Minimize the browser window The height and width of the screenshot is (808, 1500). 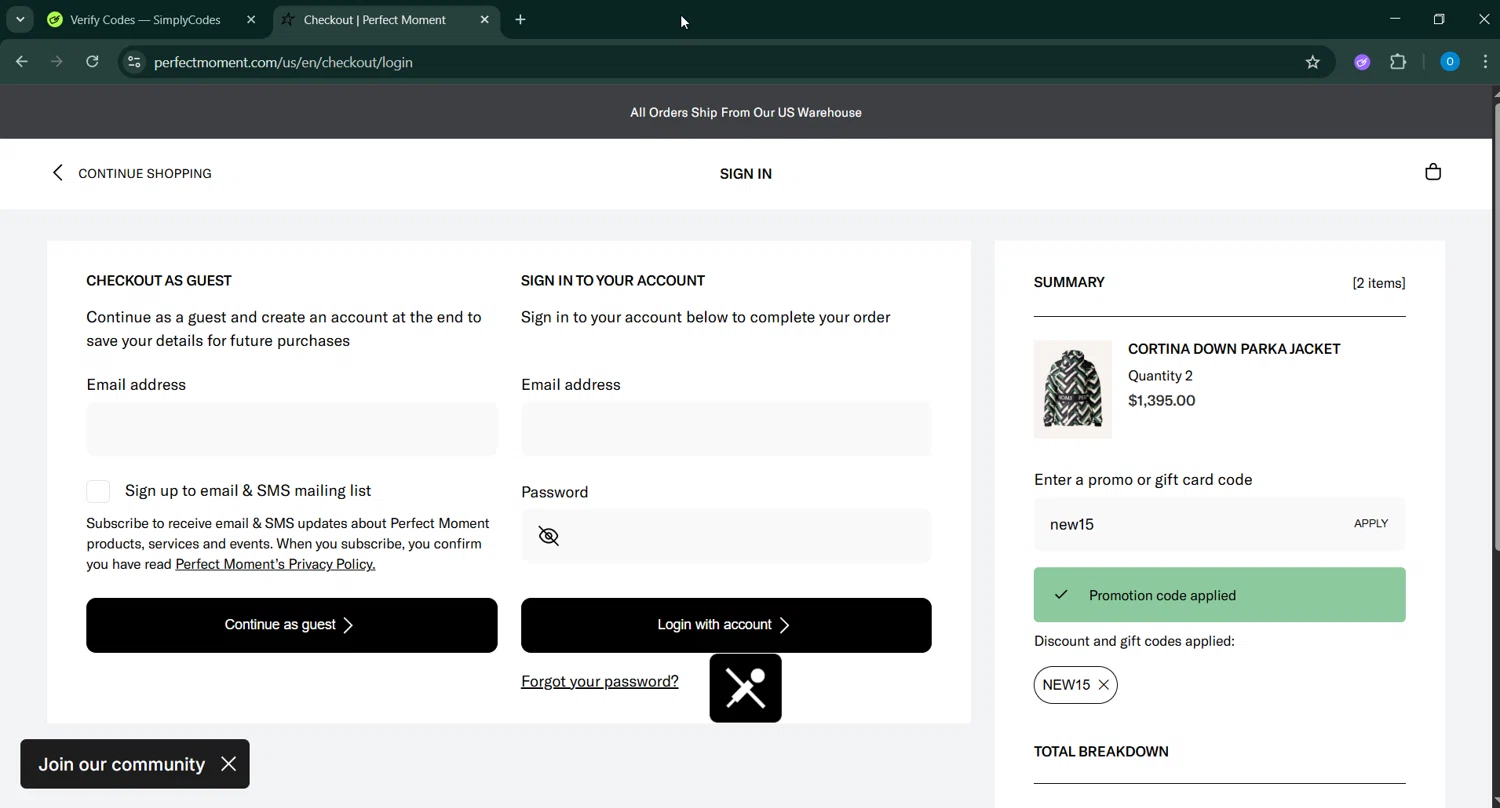pos(1395,19)
